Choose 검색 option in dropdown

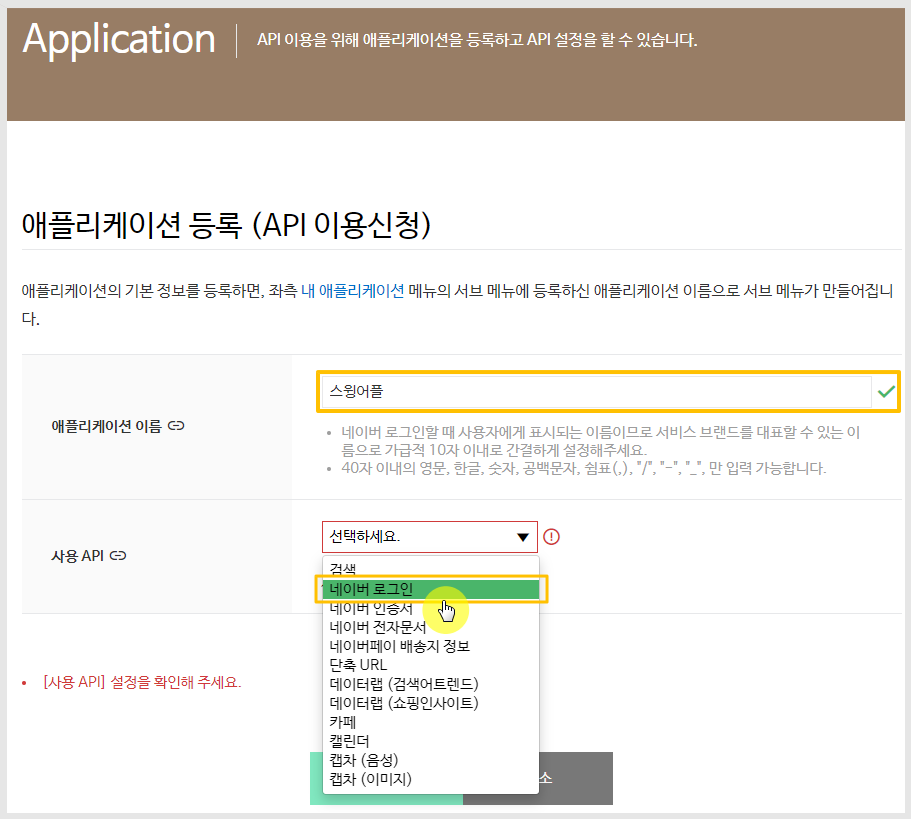pyautogui.click(x=431, y=568)
